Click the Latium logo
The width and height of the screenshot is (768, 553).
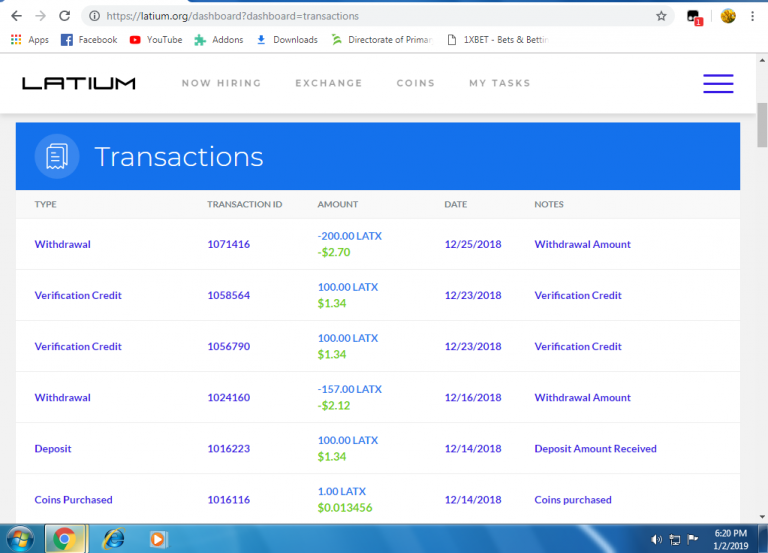pyautogui.click(x=79, y=83)
